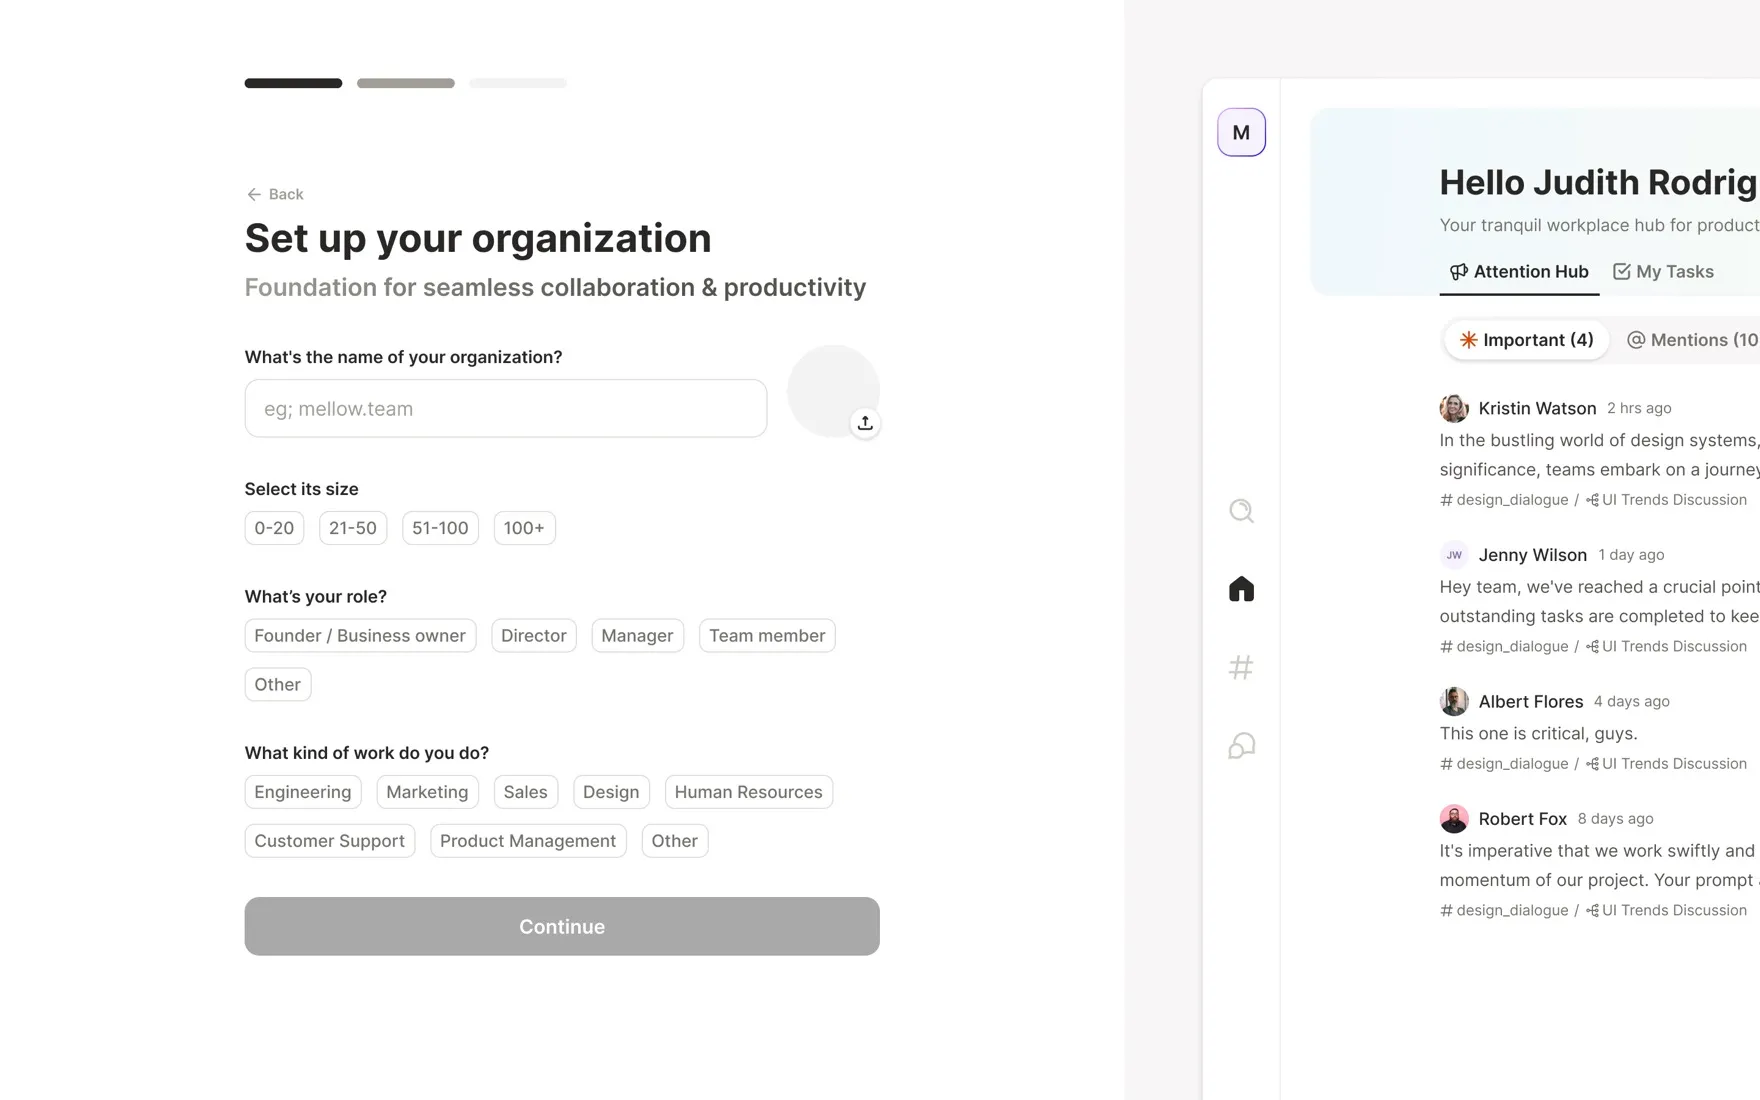Open Jenny Wilson's UI Trends Discussion thread

[x=1666, y=647]
